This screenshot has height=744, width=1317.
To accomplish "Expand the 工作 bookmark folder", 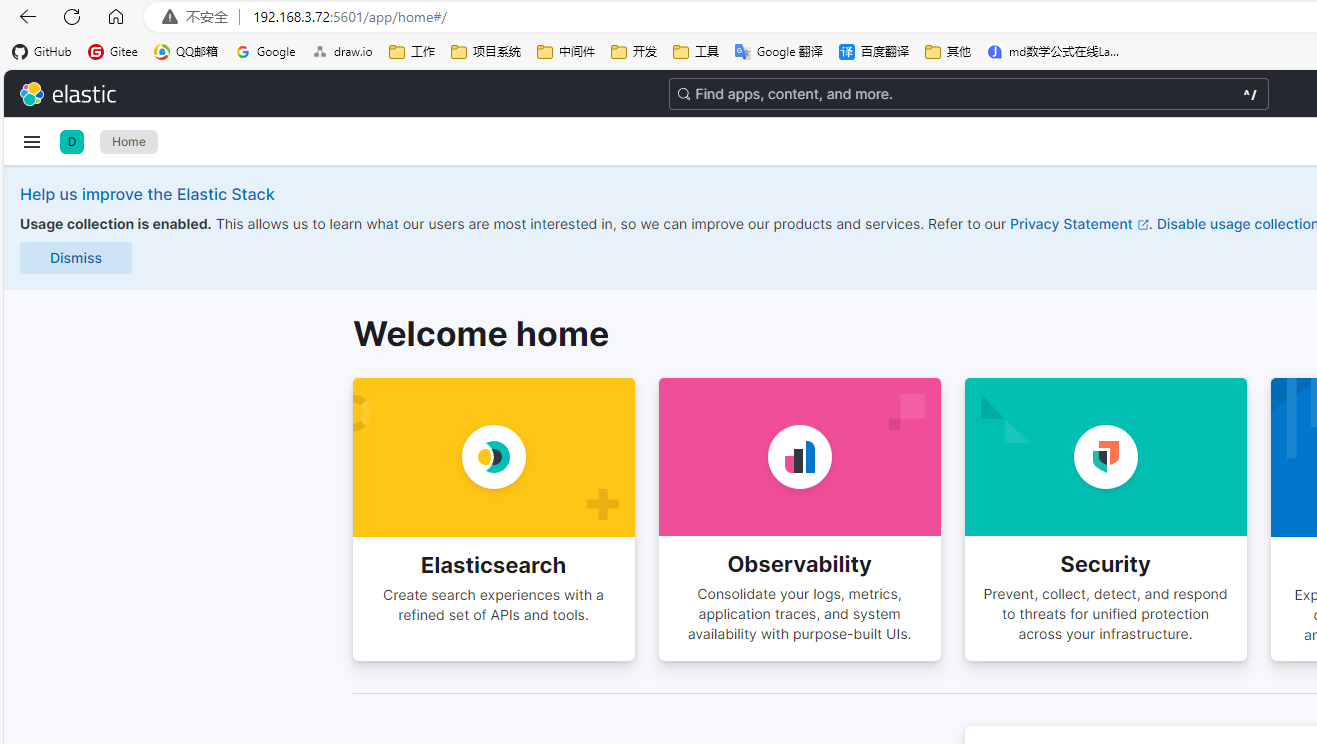I will pos(412,52).
